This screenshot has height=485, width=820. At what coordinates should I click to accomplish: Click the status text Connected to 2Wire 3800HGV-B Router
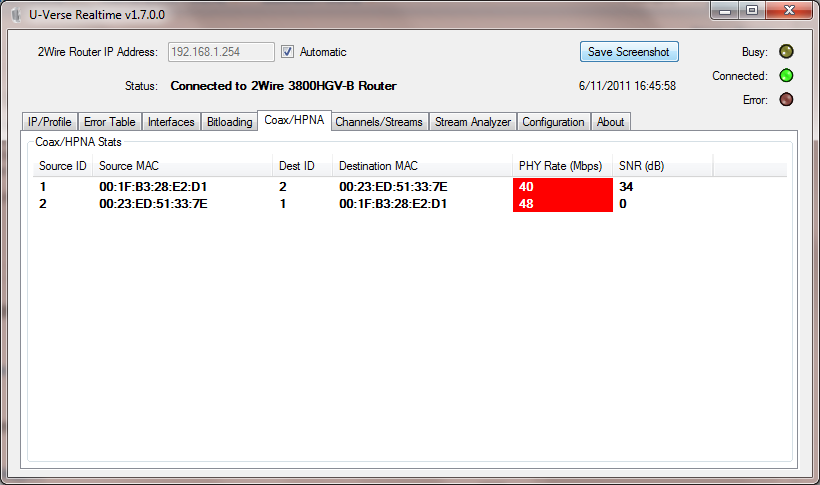pos(283,86)
